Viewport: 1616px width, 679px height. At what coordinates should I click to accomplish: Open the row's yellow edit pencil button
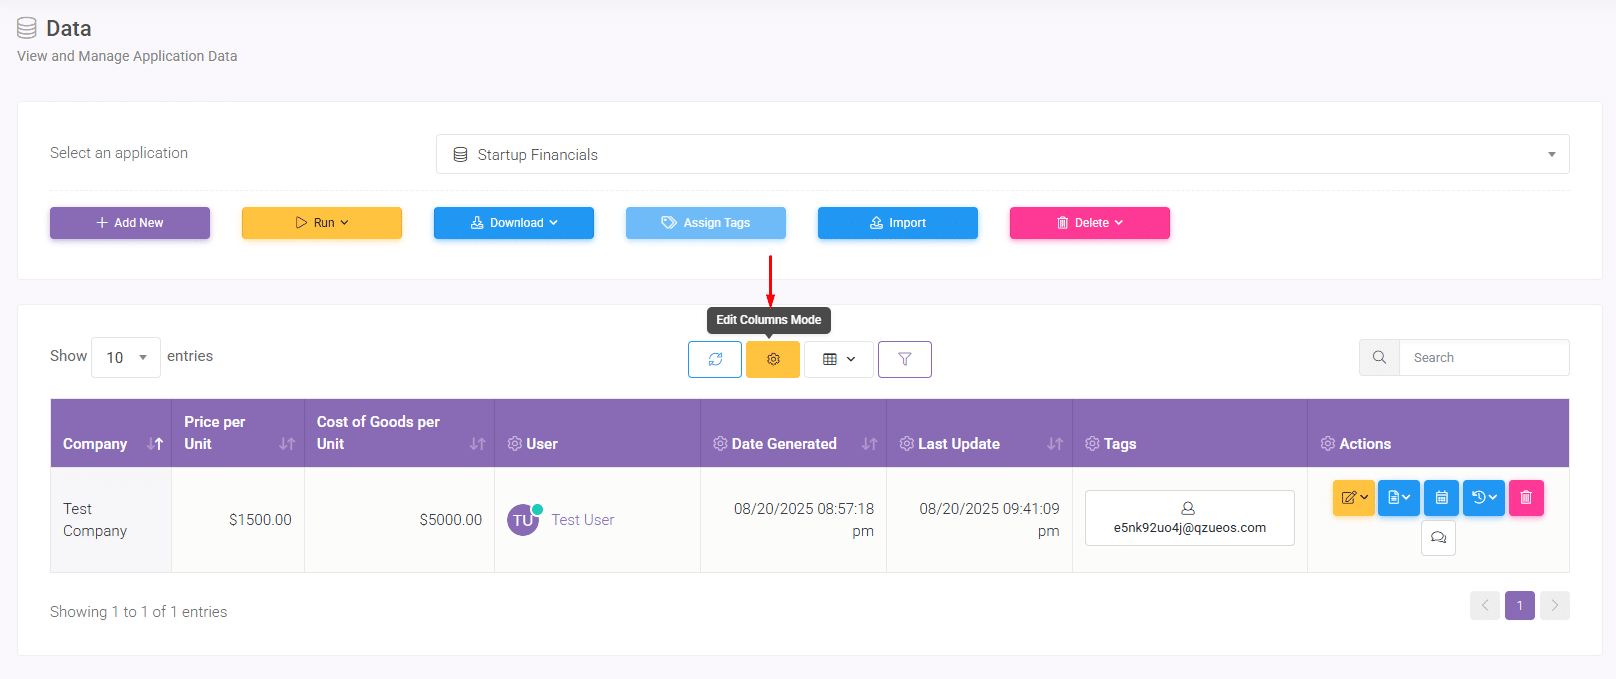1353,497
